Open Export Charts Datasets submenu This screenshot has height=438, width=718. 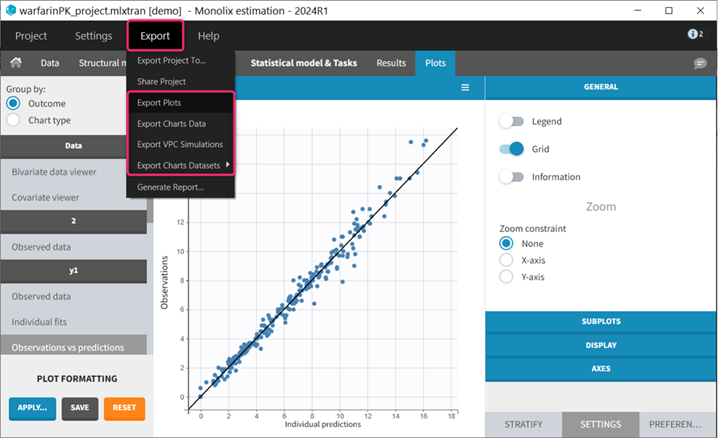click(180, 165)
